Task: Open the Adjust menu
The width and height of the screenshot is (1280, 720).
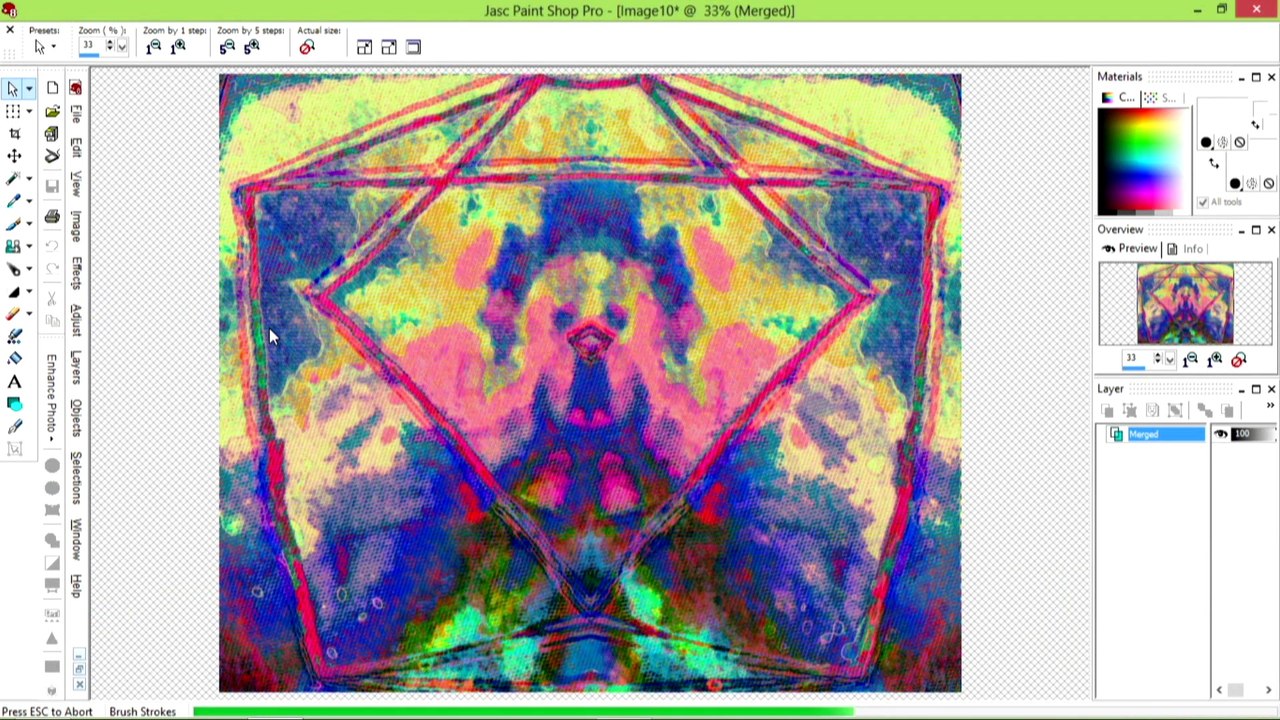Action: [x=76, y=320]
